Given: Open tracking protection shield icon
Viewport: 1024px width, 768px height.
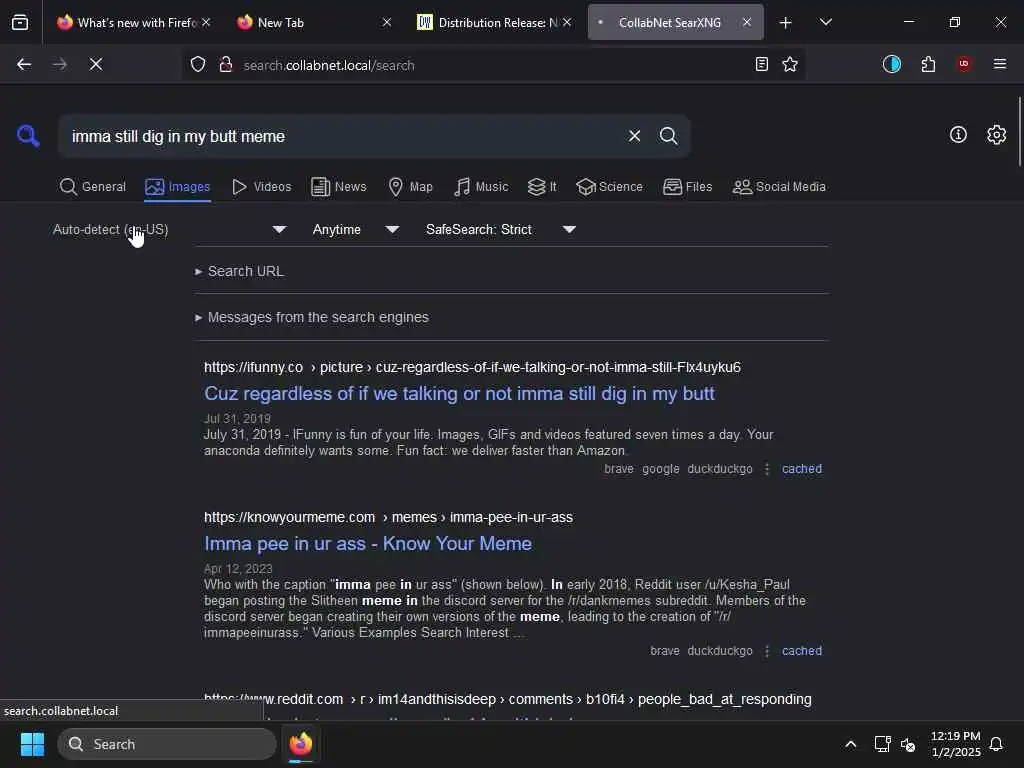Looking at the screenshot, I should coord(198,64).
